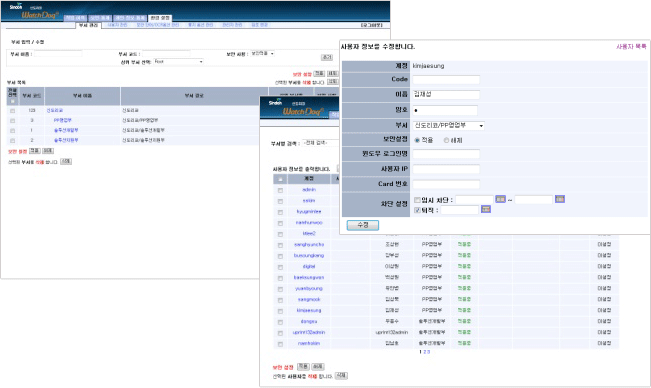Click the 해제 button below the department list

pyautogui.click(x=48, y=151)
